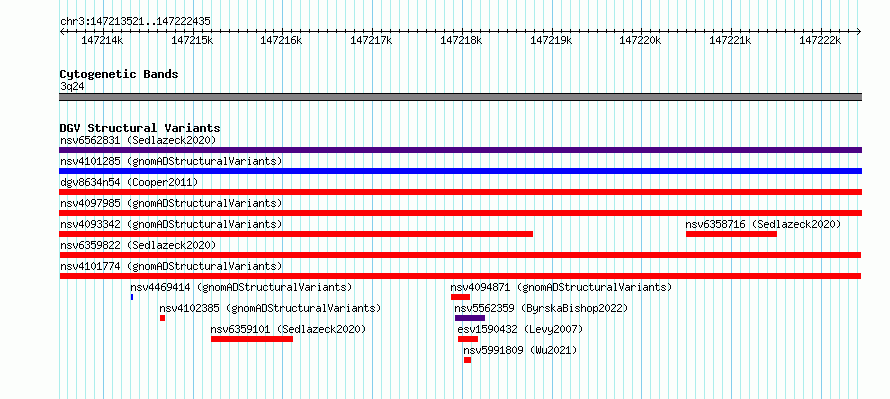Click the 147219k ruler tick label
Screen dimensions: 890x399
[x=551, y=40]
